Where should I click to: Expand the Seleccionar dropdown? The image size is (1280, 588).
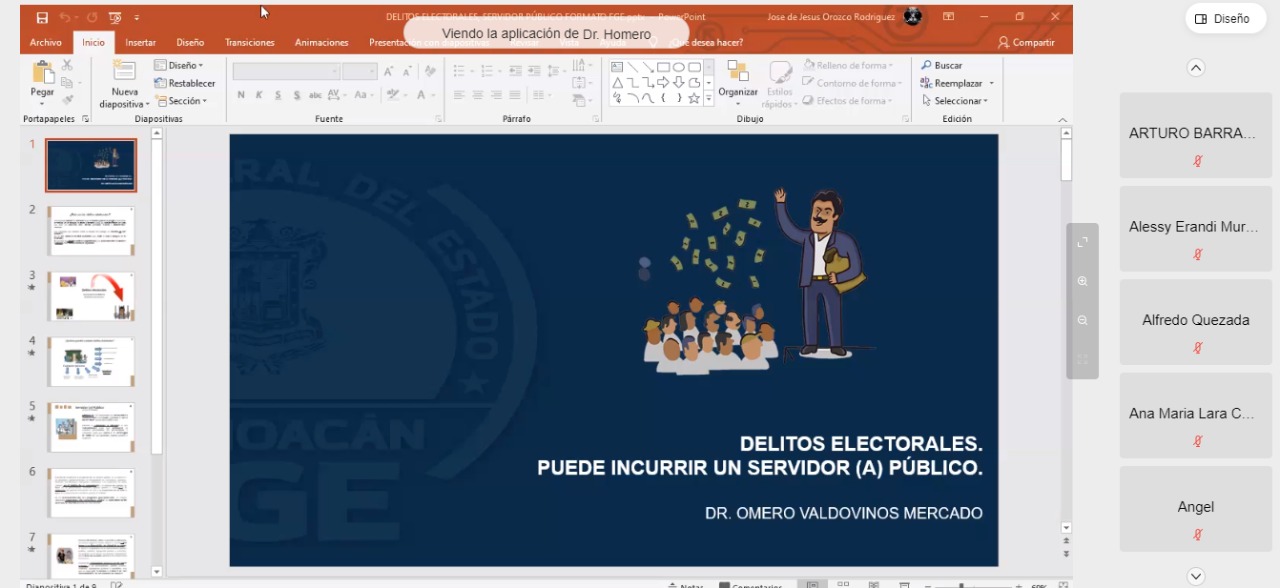(955, 101)
